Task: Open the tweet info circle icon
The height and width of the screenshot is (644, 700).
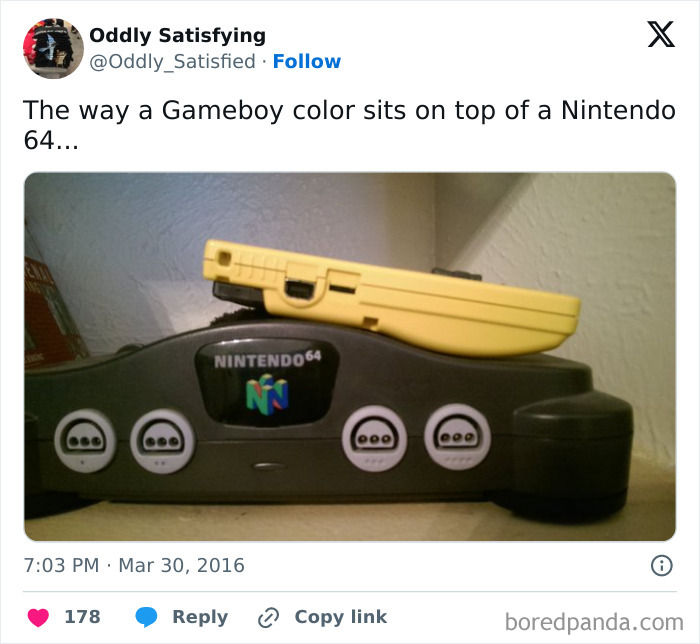Action: point(661,565)
